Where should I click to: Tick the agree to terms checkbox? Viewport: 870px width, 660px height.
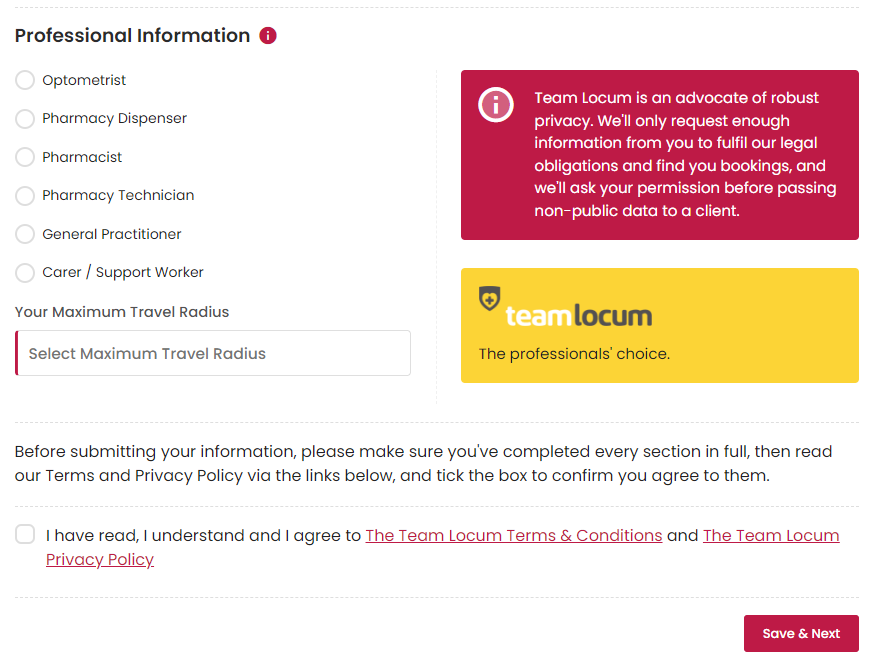point(25,535)
